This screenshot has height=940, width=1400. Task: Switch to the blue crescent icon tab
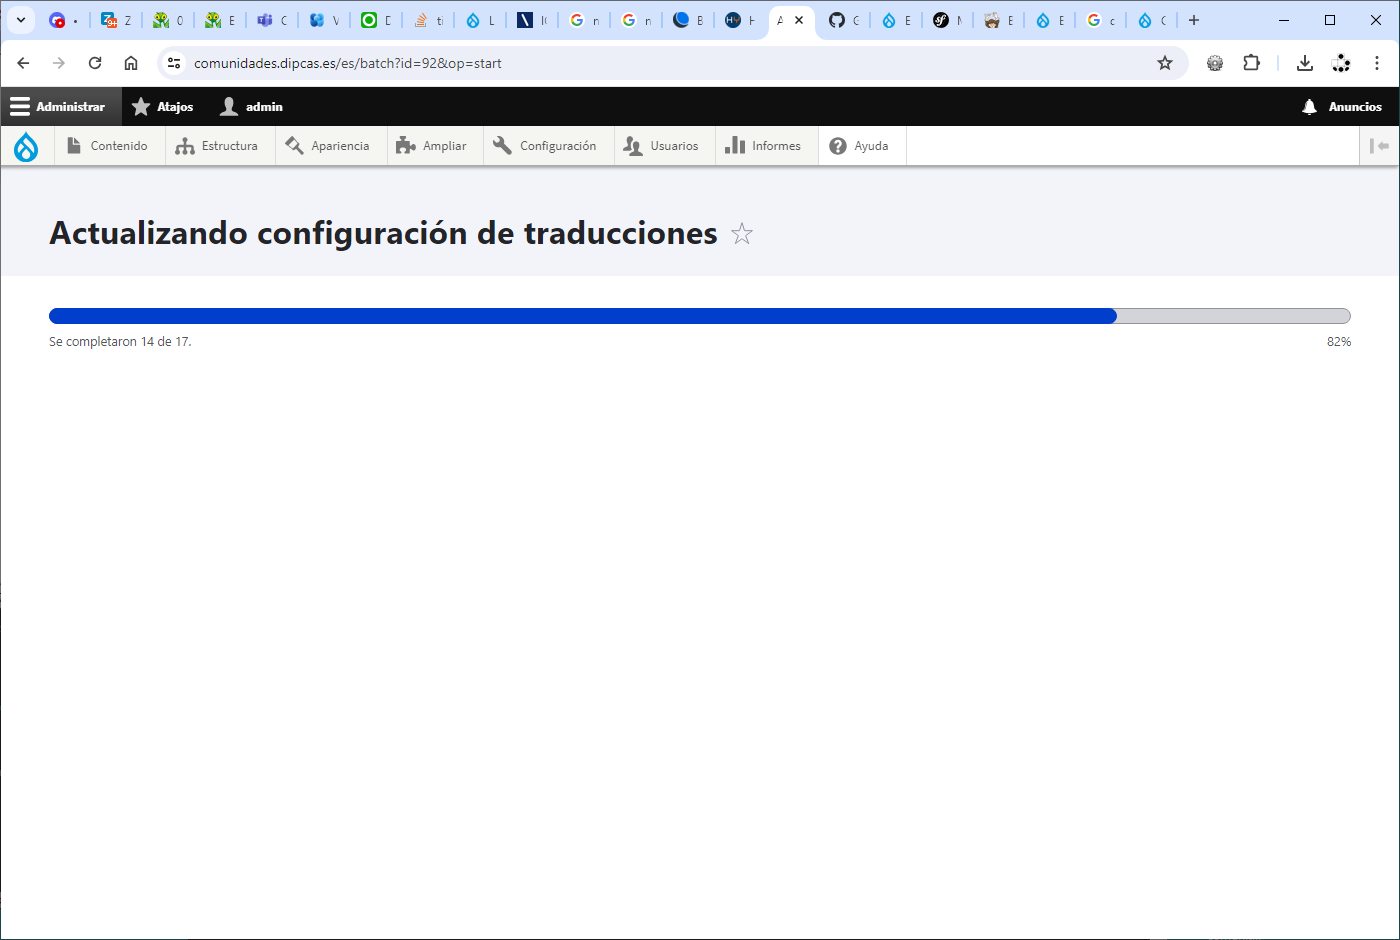click(x=688, y=20)
